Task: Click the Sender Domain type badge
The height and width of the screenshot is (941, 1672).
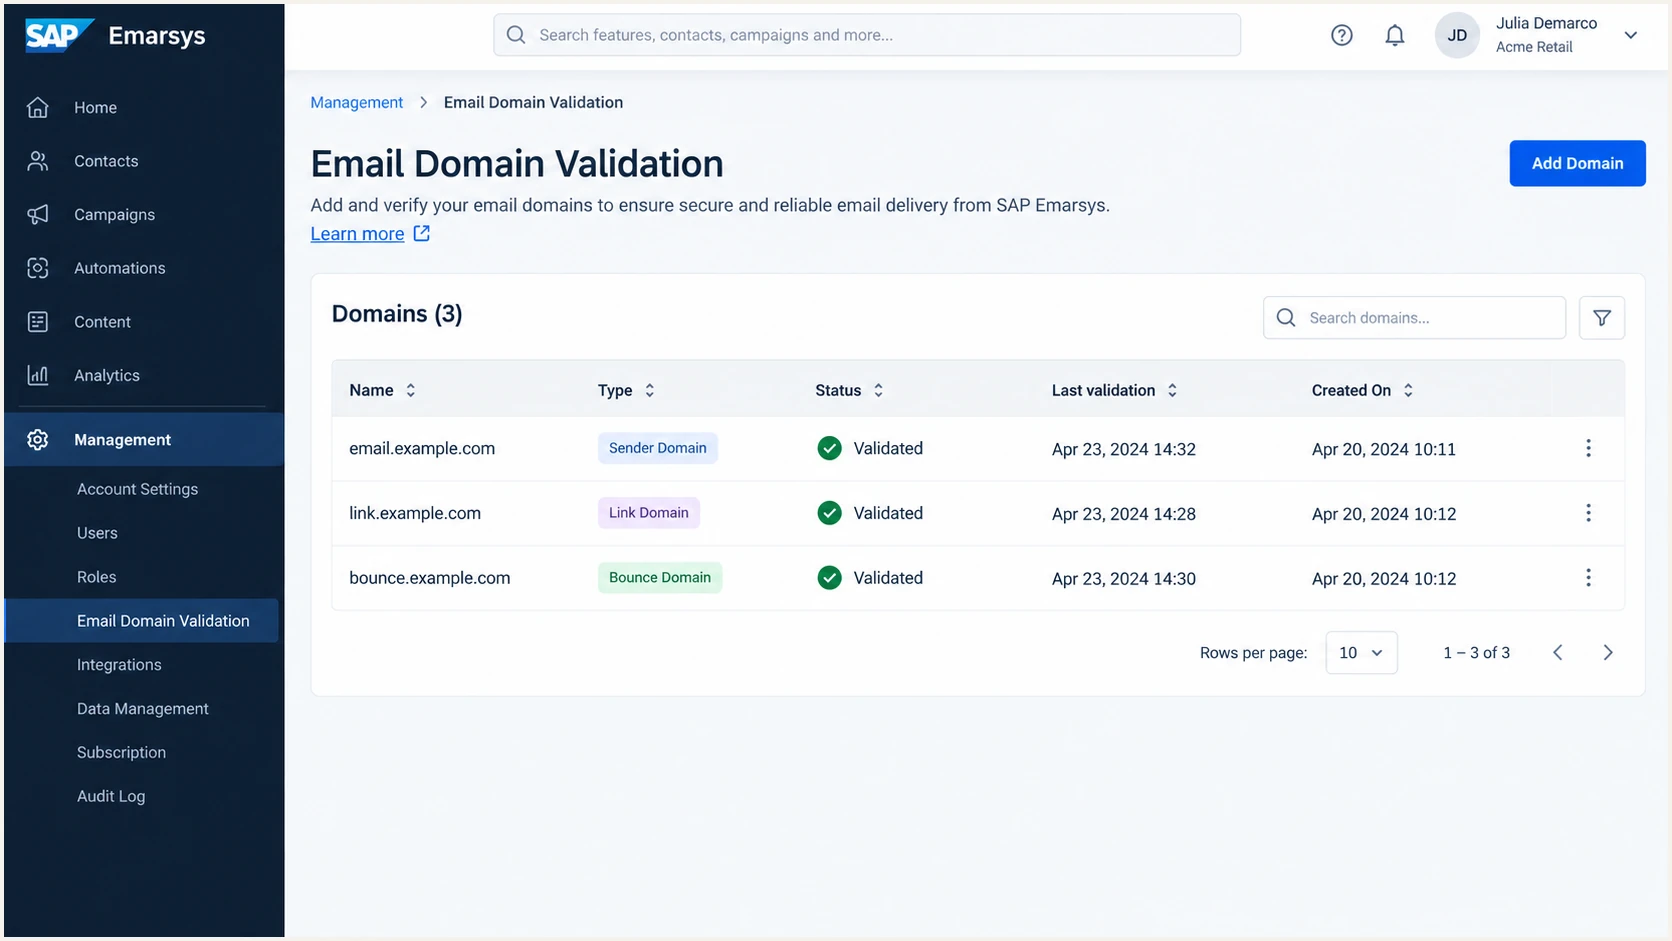Action: 658,448
